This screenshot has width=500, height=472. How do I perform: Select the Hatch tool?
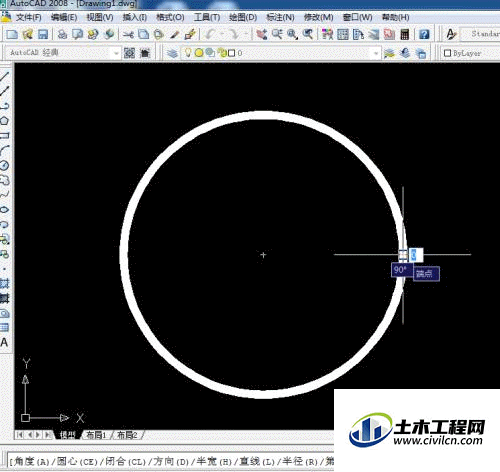pos(4,284)
